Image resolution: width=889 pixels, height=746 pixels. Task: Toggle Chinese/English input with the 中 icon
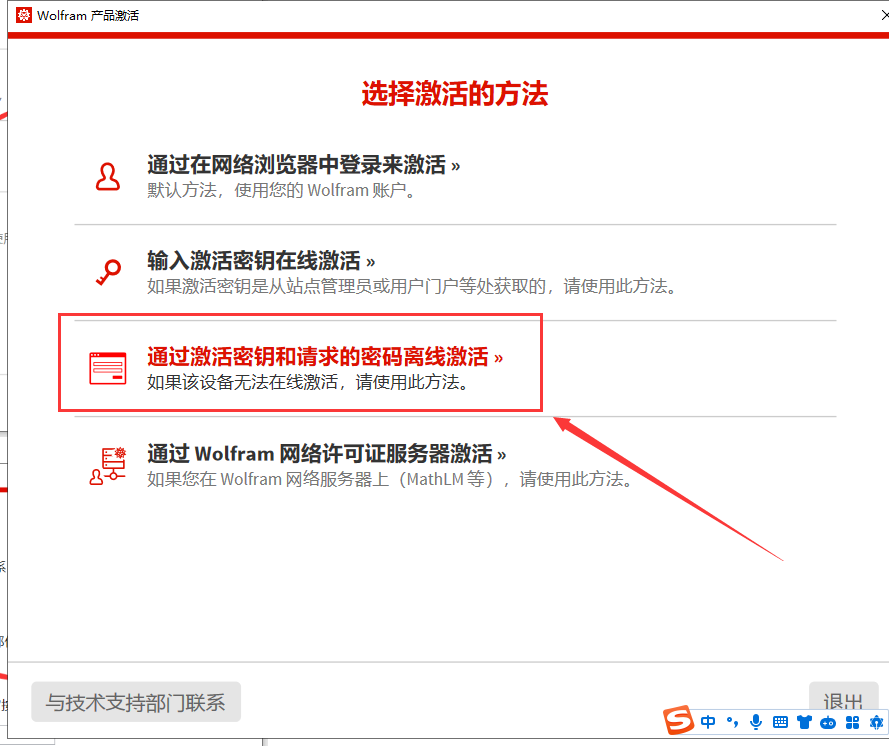point(708,722)
